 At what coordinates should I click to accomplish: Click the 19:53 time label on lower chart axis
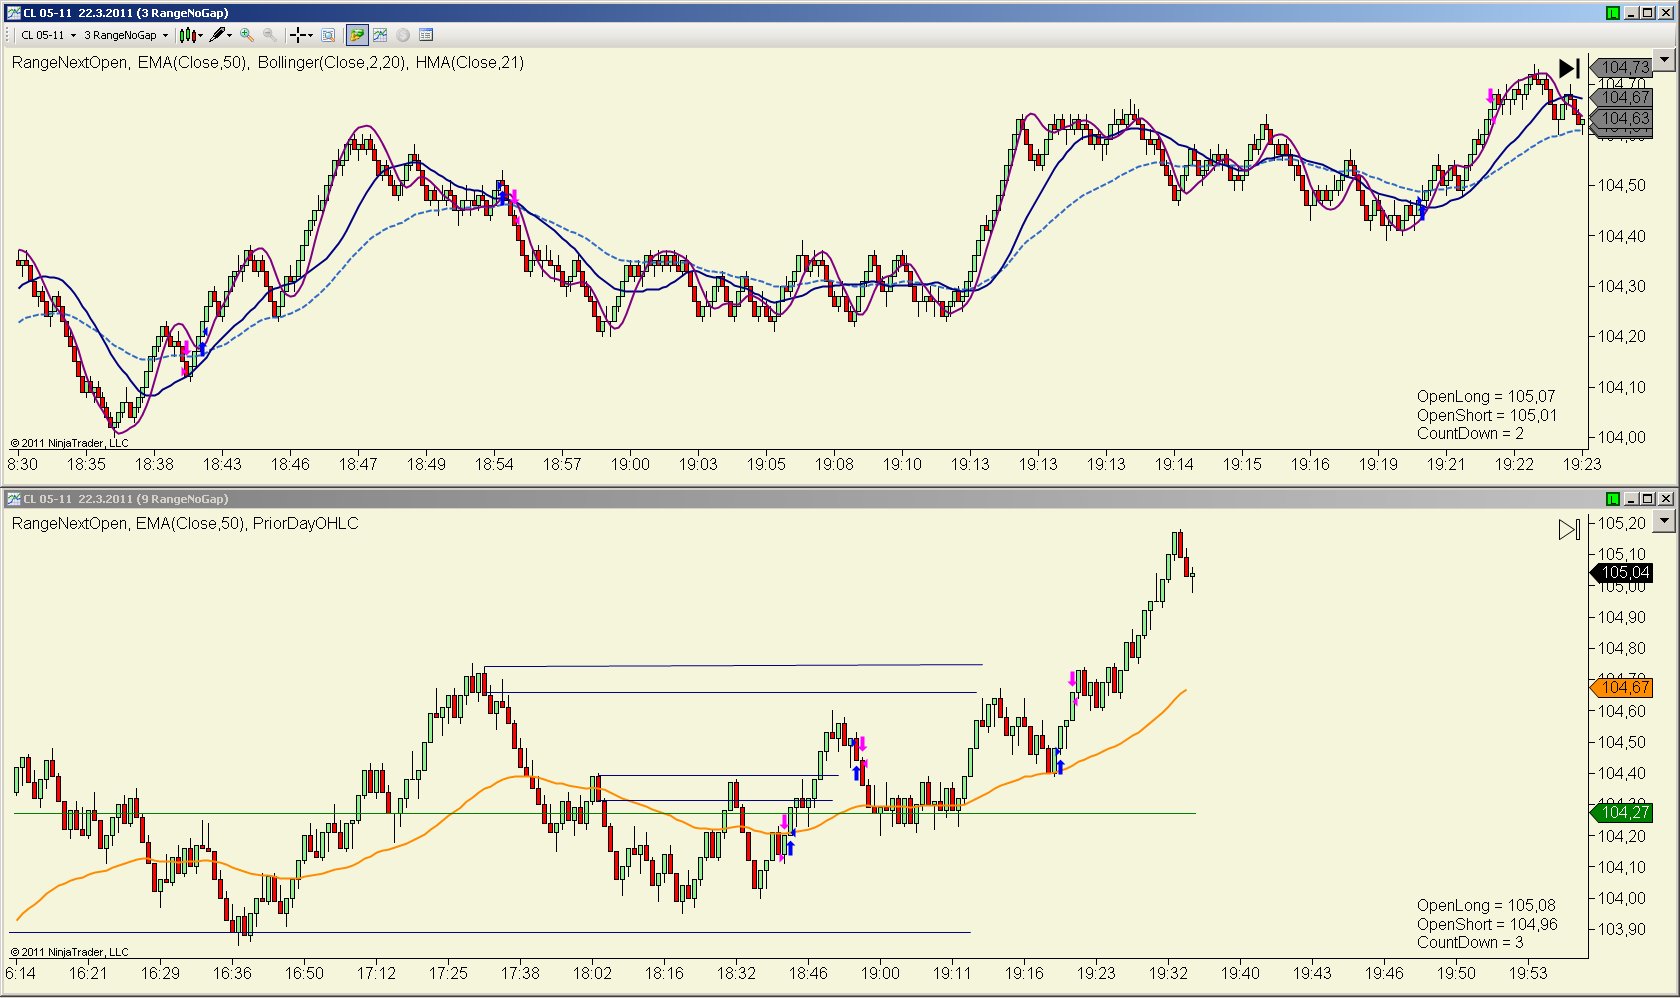click(x=1528, y=973)
